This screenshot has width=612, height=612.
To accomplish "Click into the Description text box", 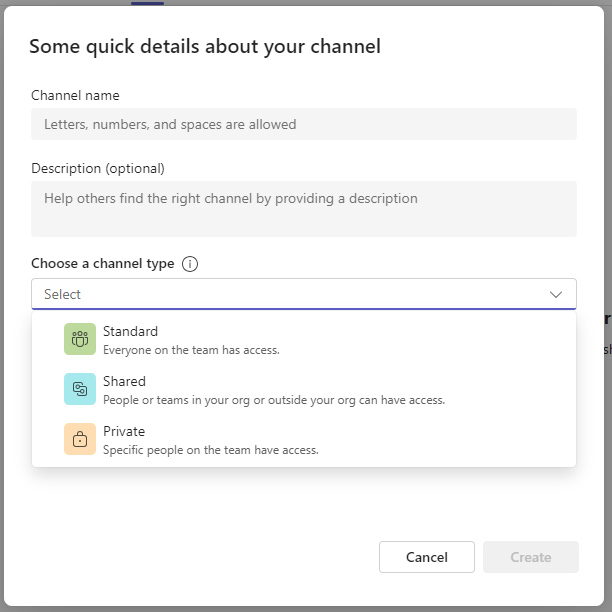I will click(304, 208).
